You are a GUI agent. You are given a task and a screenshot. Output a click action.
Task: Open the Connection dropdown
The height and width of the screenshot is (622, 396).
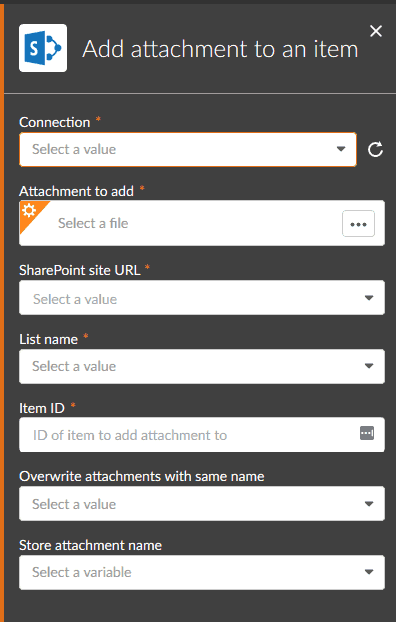click(x=188, y=149)
